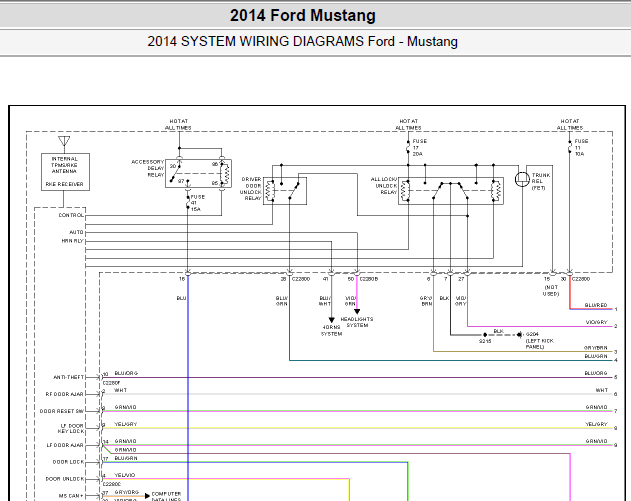631x501 pixels.
Task: Click the DOOR UNLOCK pin label
Action: 74,478
